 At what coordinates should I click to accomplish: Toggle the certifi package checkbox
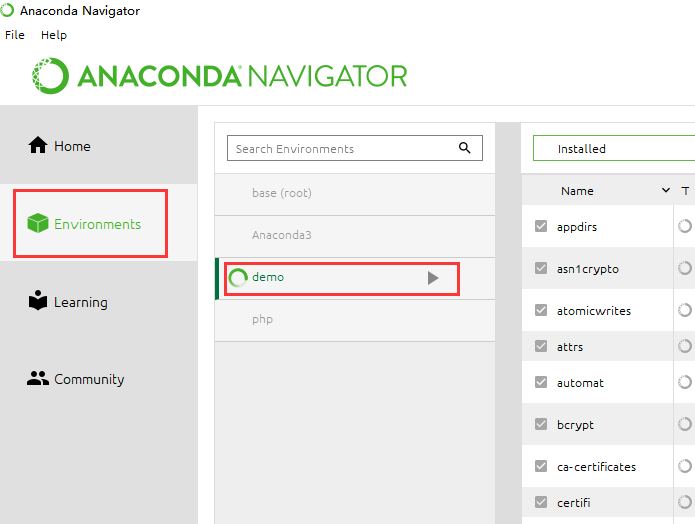coord(541,502)
